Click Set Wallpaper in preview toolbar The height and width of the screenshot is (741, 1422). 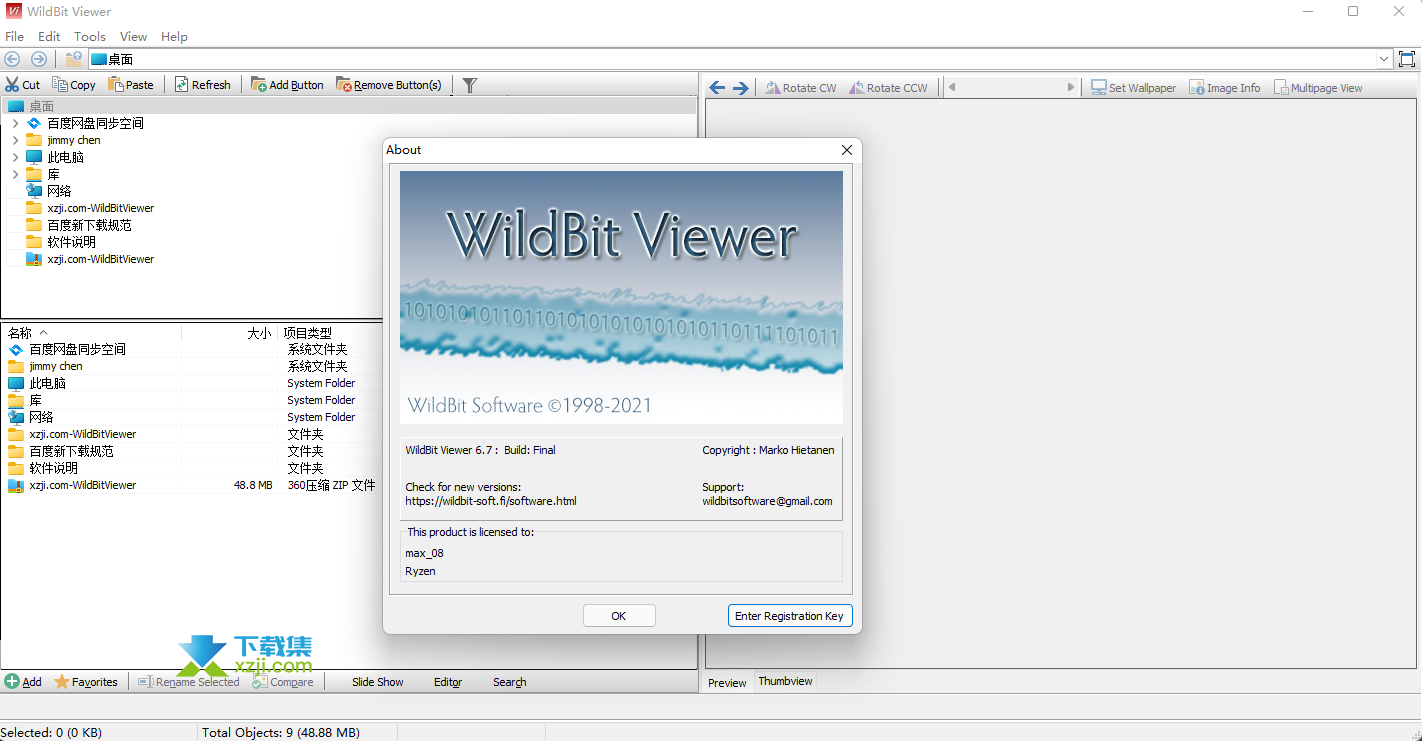point(1133,88)
